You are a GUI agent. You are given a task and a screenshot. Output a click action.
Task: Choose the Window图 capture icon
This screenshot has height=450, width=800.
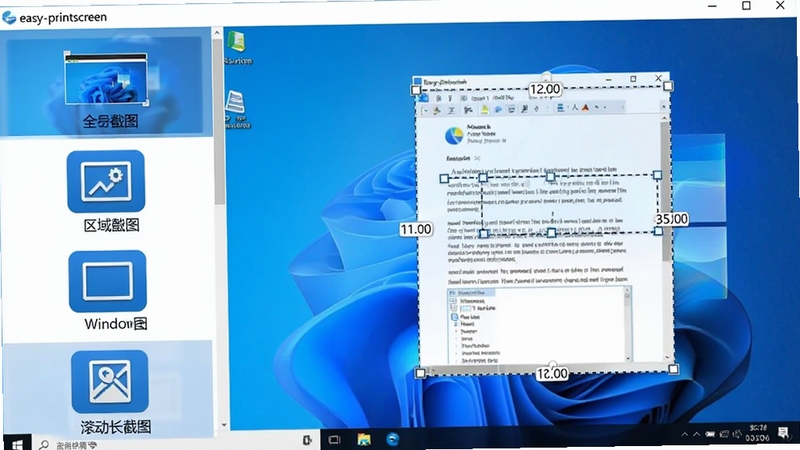(108, 281)
